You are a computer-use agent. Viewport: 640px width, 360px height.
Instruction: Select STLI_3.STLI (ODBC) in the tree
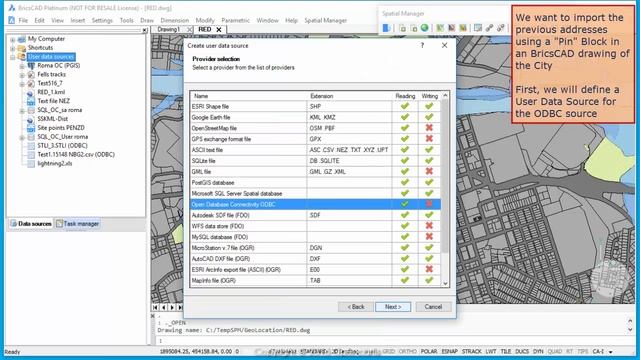(62, 145)
